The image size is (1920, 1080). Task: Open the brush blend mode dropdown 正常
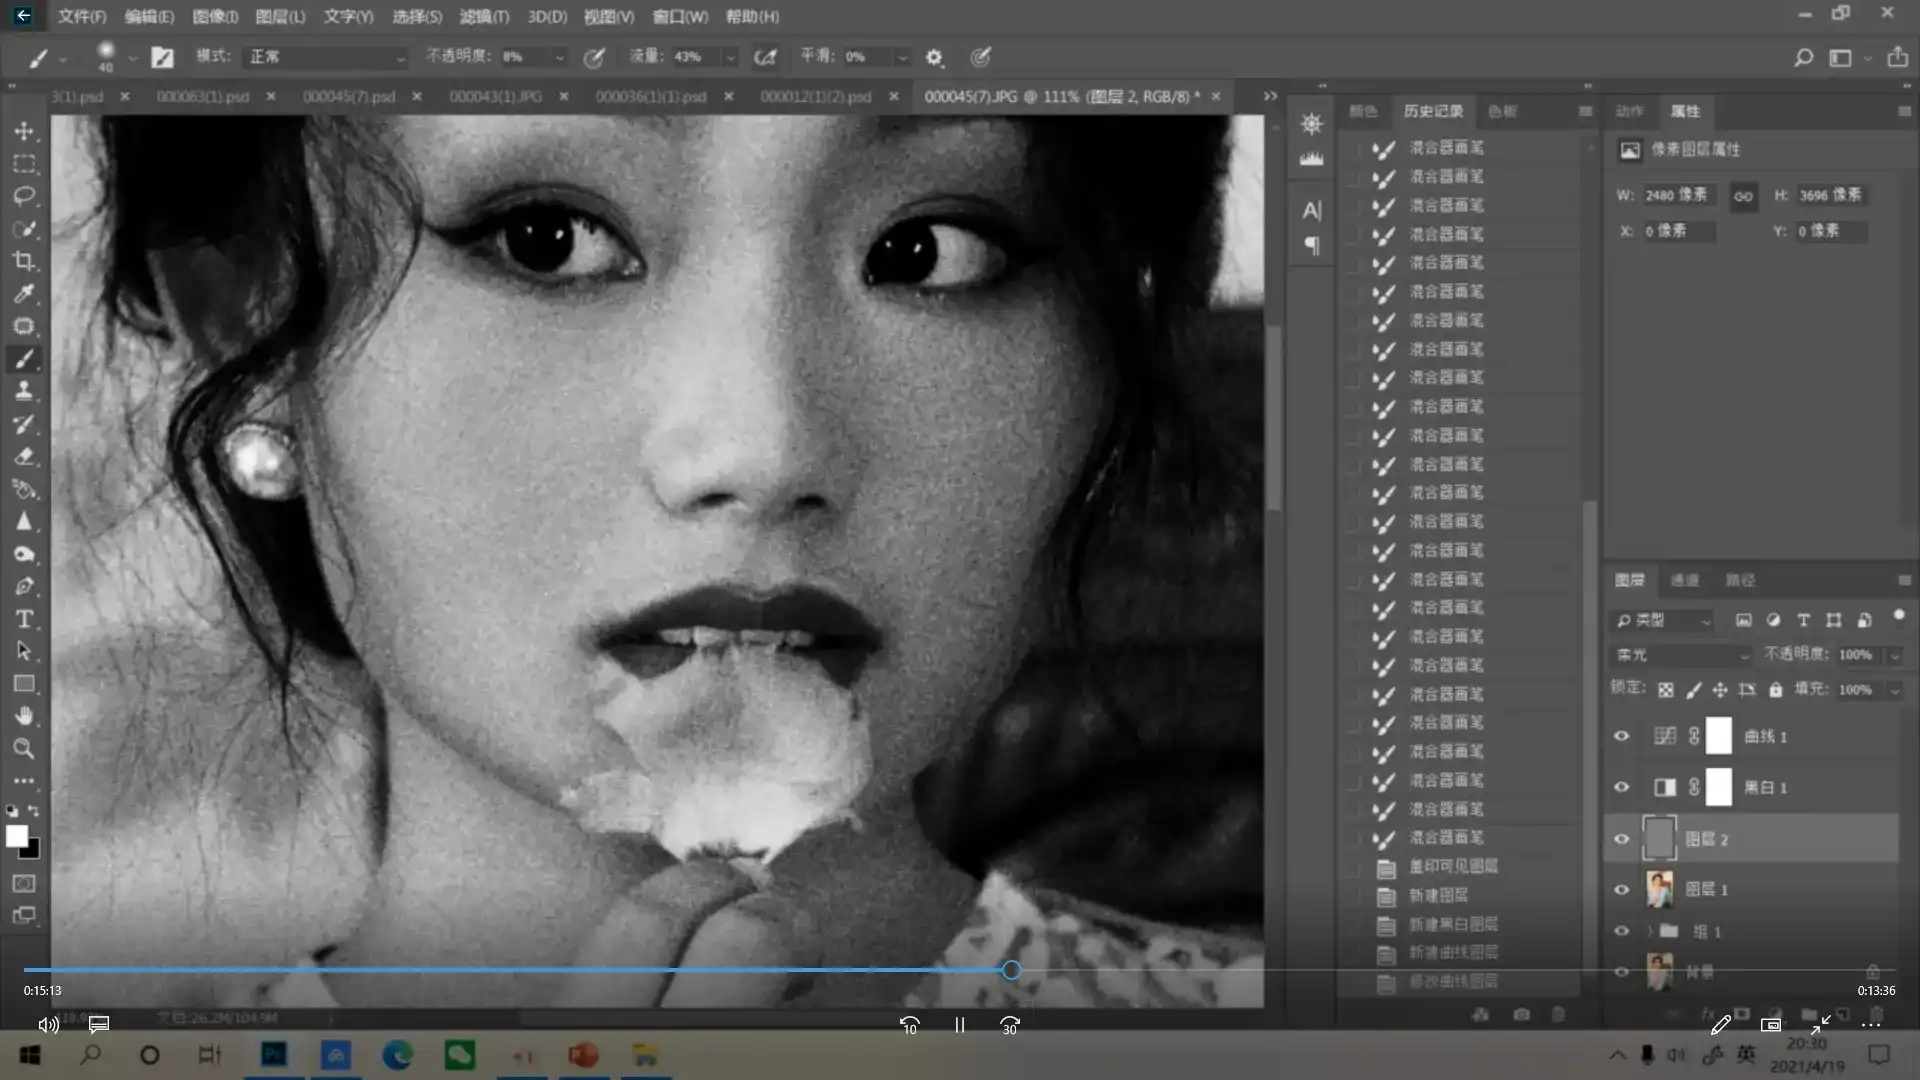(x=325, y=57)
